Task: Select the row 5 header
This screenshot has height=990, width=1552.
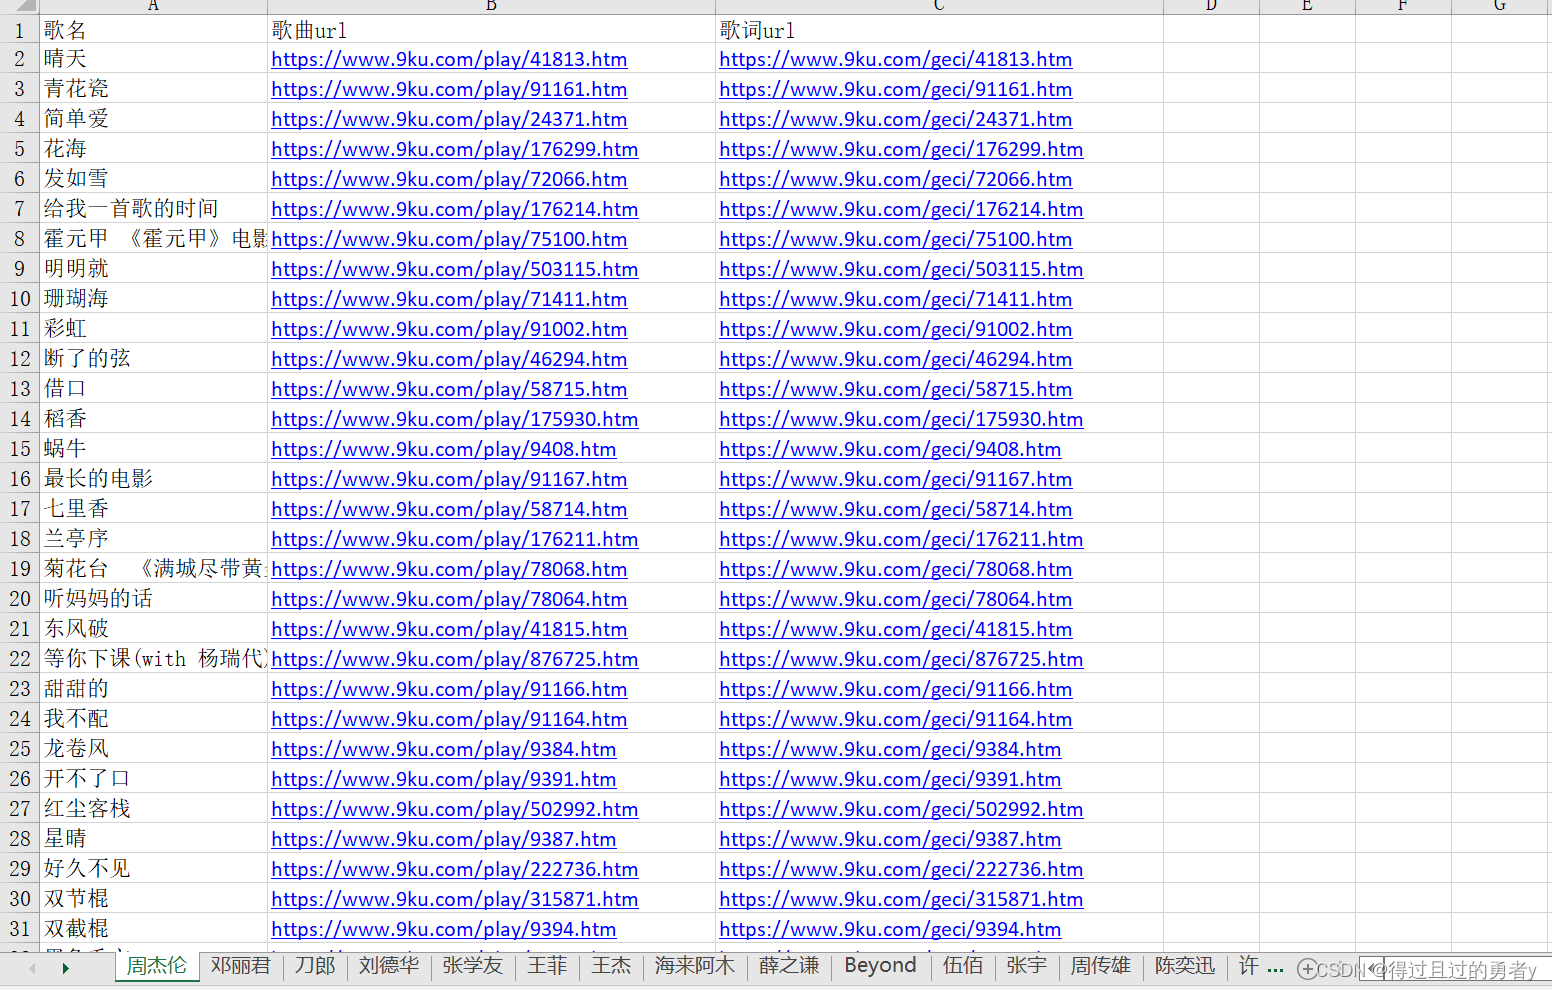Action: tap(20, 148)
